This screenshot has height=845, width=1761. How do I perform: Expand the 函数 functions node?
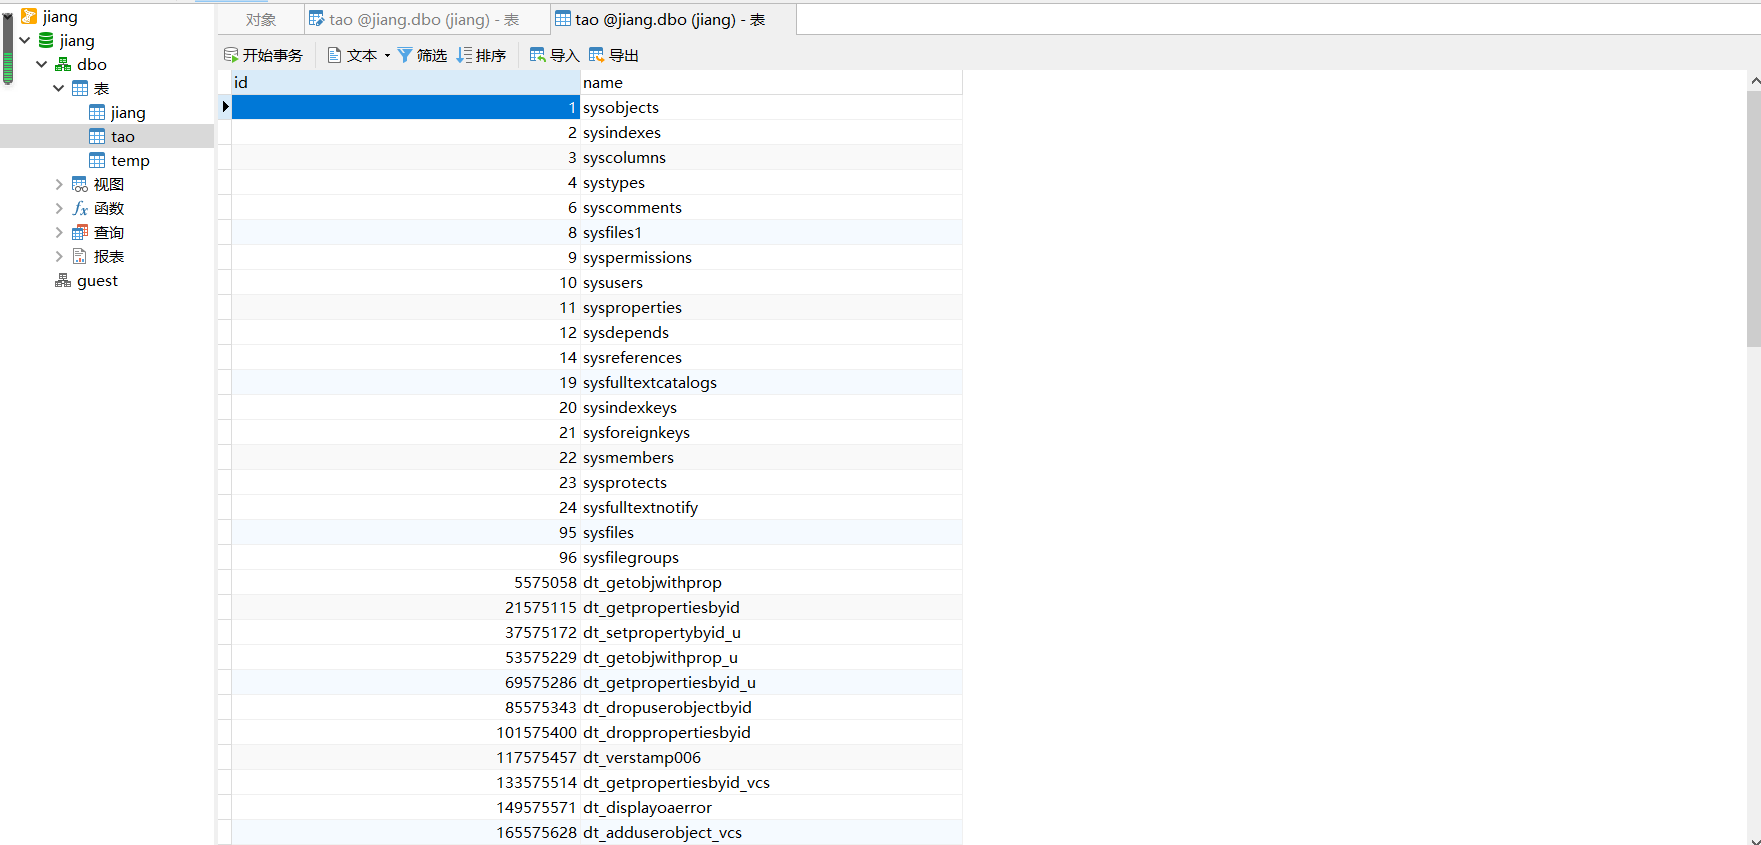click(x=59, y=209)
